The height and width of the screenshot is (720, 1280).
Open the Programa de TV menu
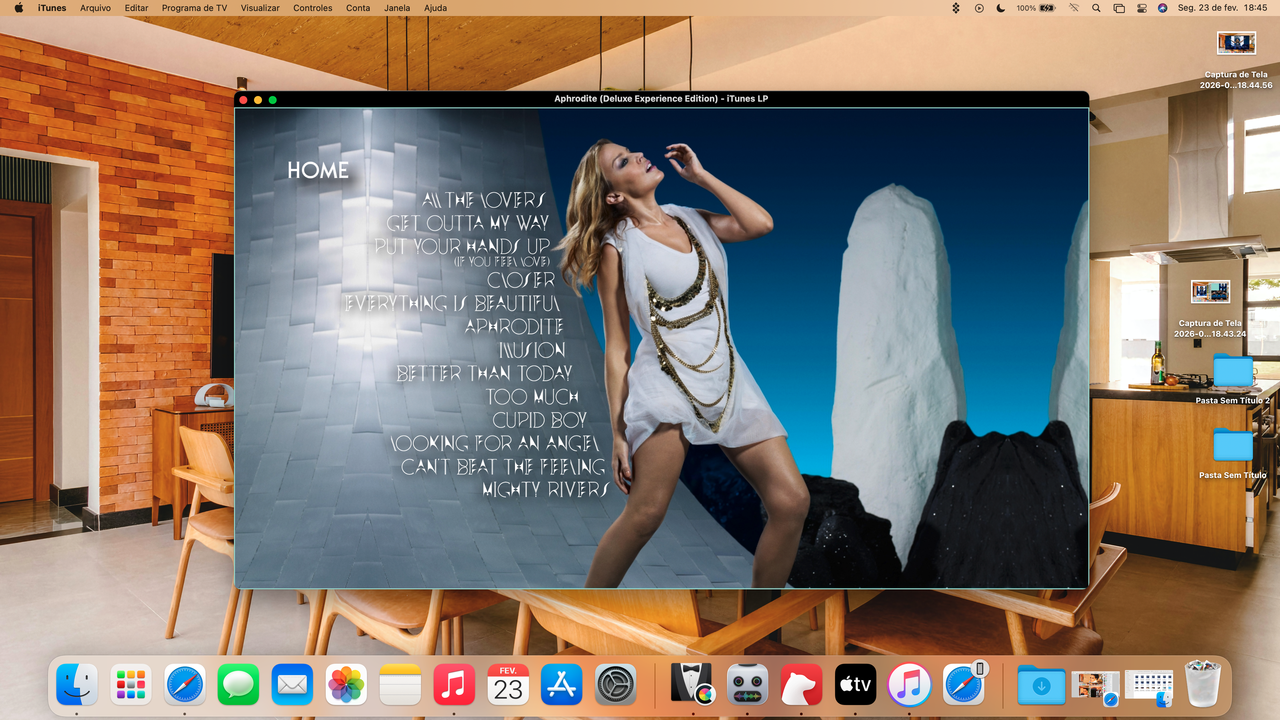(x=194, y=8)
